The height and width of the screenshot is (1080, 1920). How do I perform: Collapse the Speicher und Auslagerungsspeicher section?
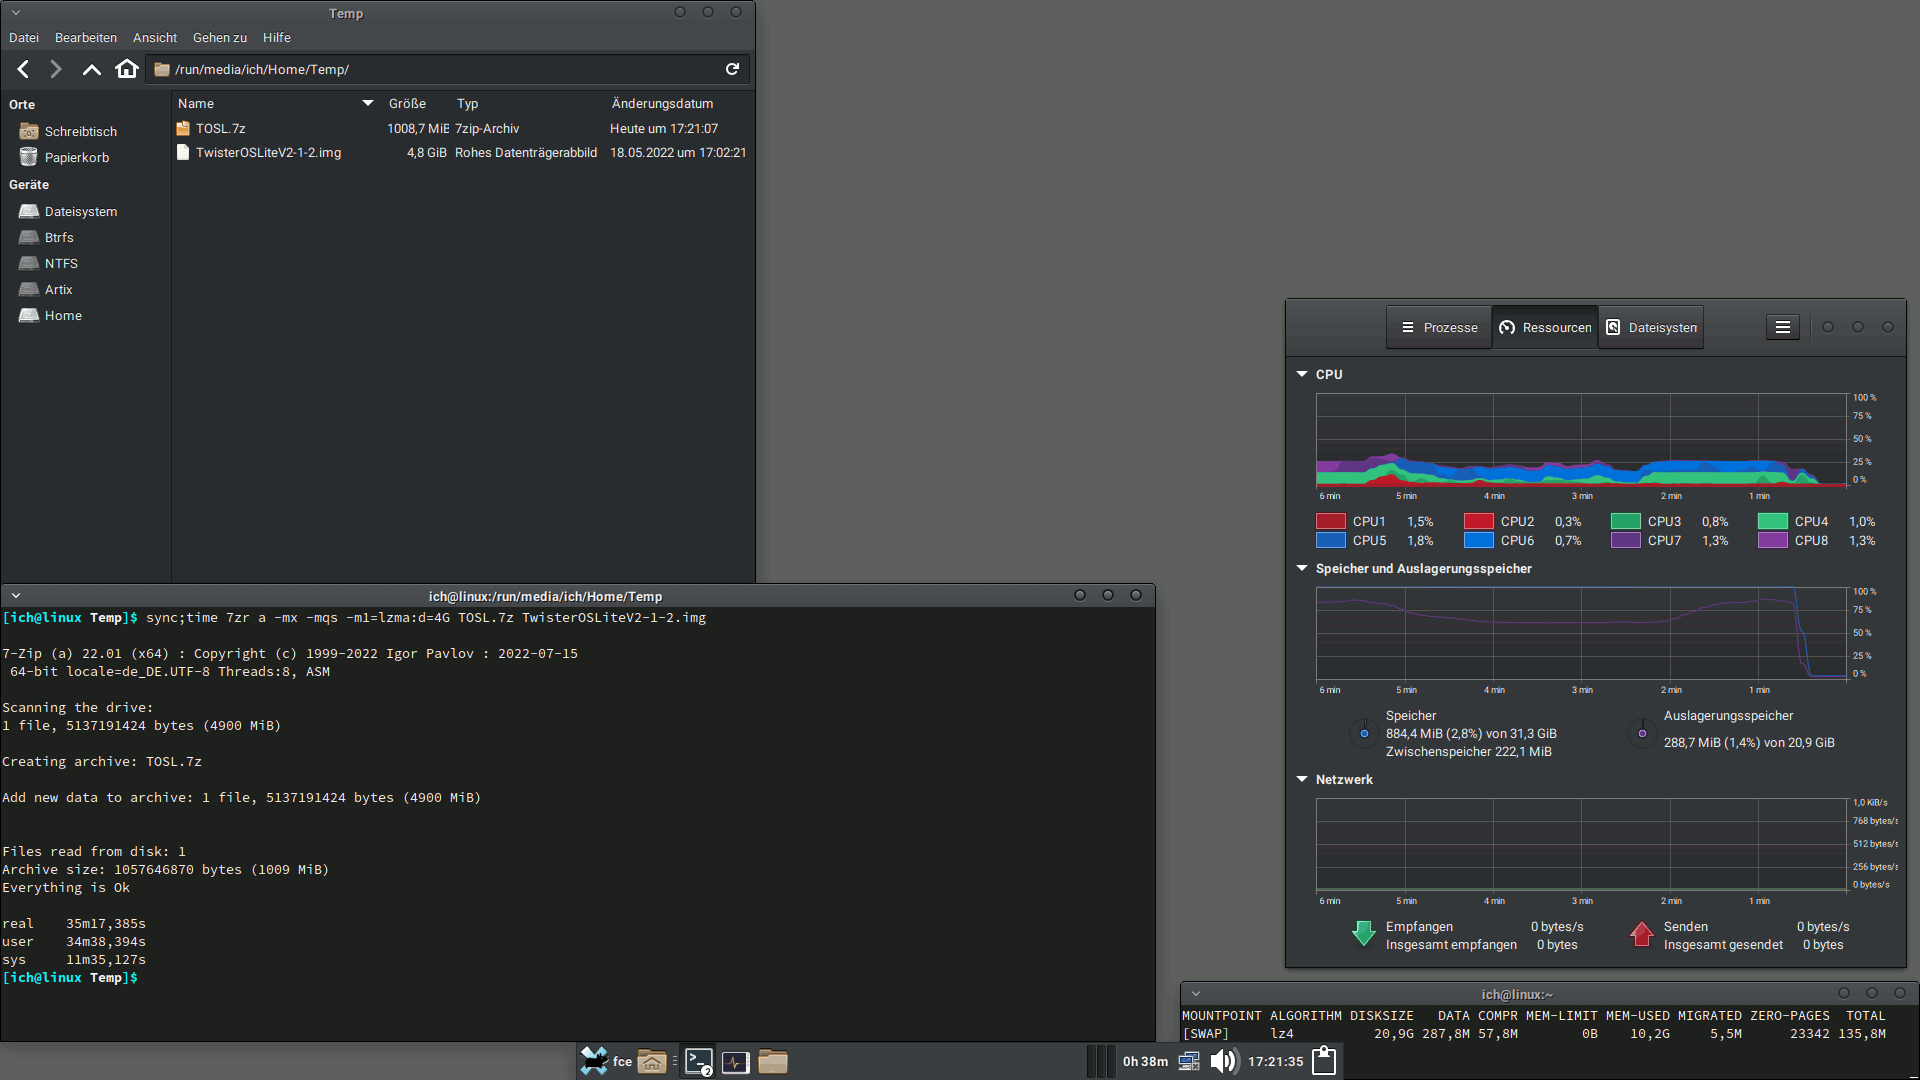coord(1302,568)
